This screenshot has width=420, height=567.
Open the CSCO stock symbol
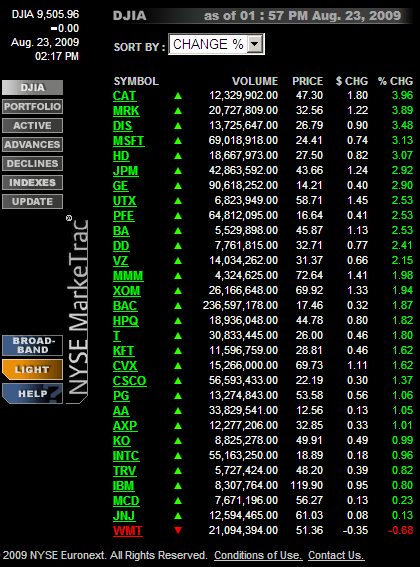(x=130, y=381)
